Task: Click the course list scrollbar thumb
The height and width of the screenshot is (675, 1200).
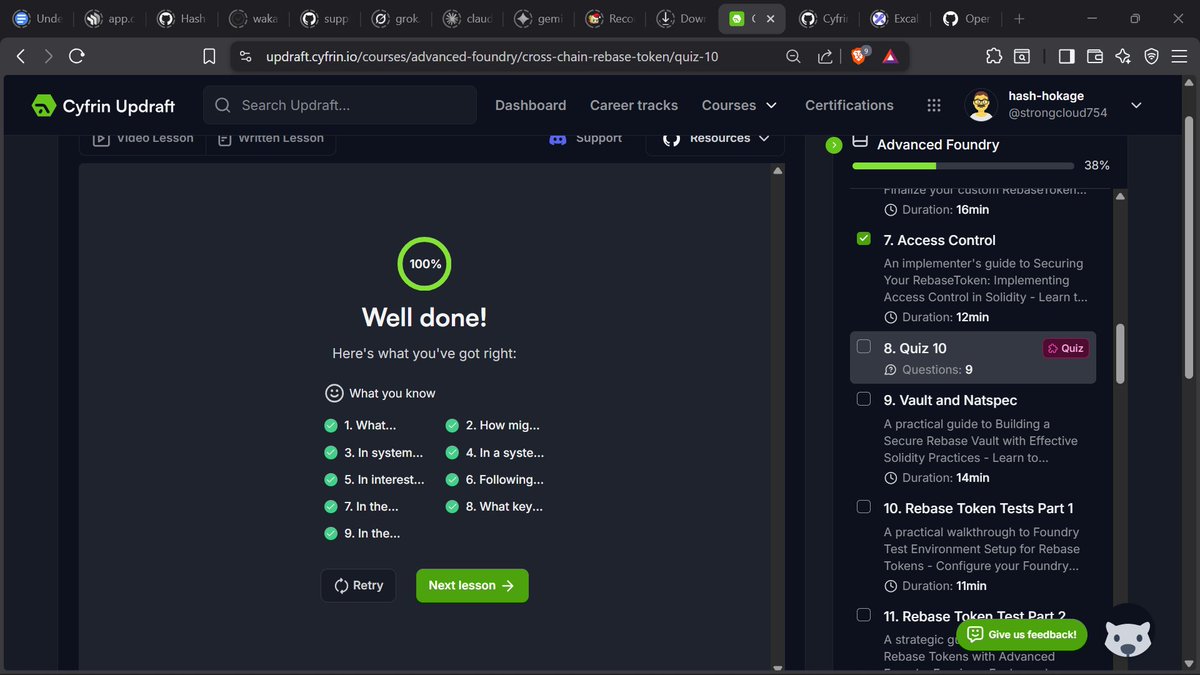Action: point(1121,353)
